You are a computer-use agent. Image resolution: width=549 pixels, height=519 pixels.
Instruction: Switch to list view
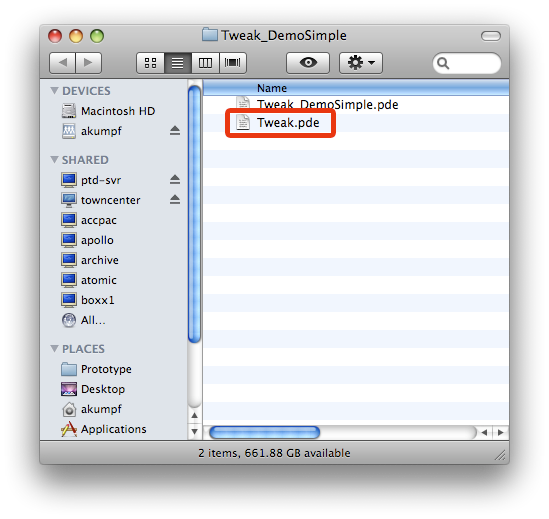click(x=178, y=63)
